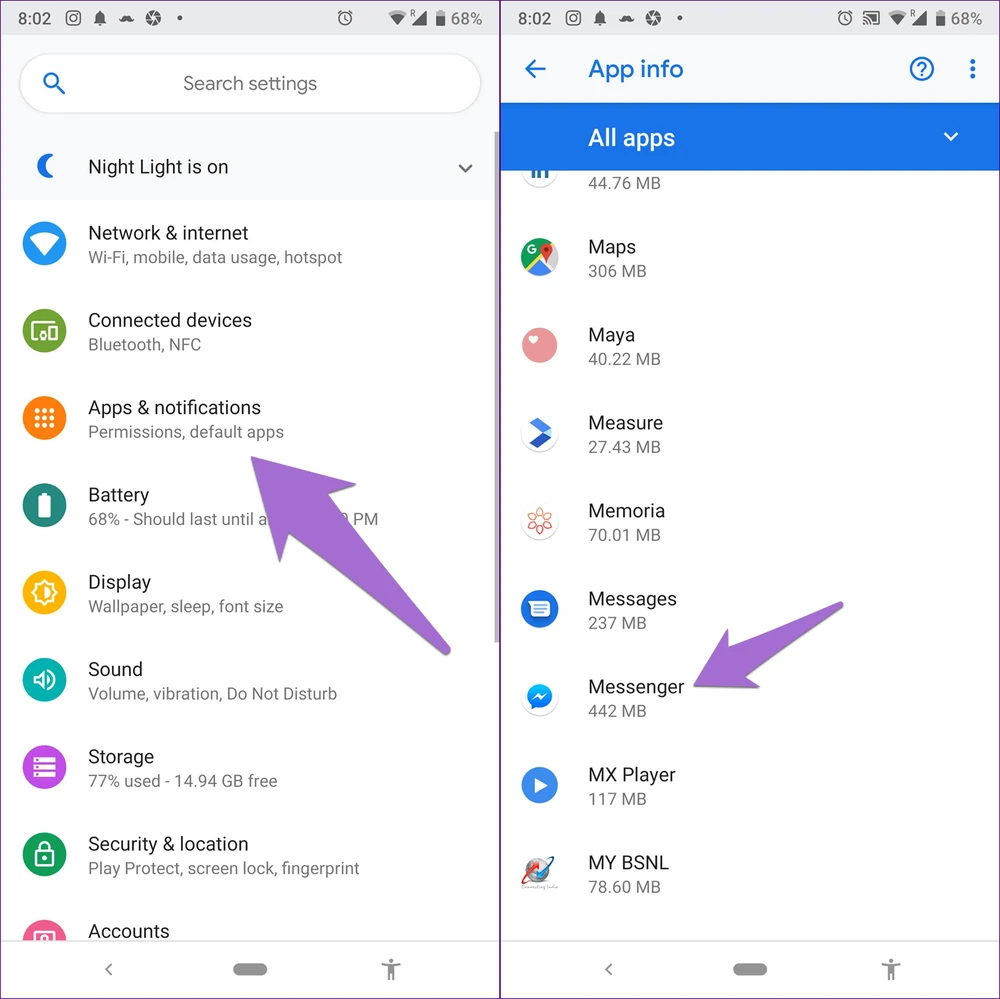Screen dimensions: 1000x999
Task: Expand the Night Light chevron
Action: tap(466, 168)
